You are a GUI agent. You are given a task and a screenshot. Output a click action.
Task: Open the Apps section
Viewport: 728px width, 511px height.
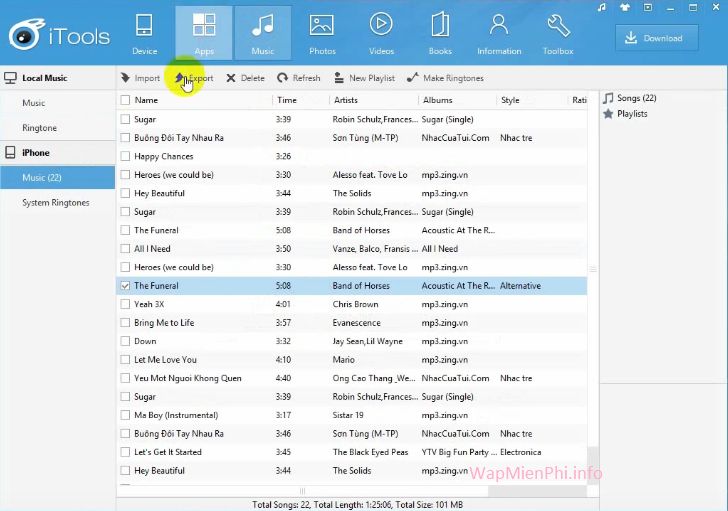point(204,33)
